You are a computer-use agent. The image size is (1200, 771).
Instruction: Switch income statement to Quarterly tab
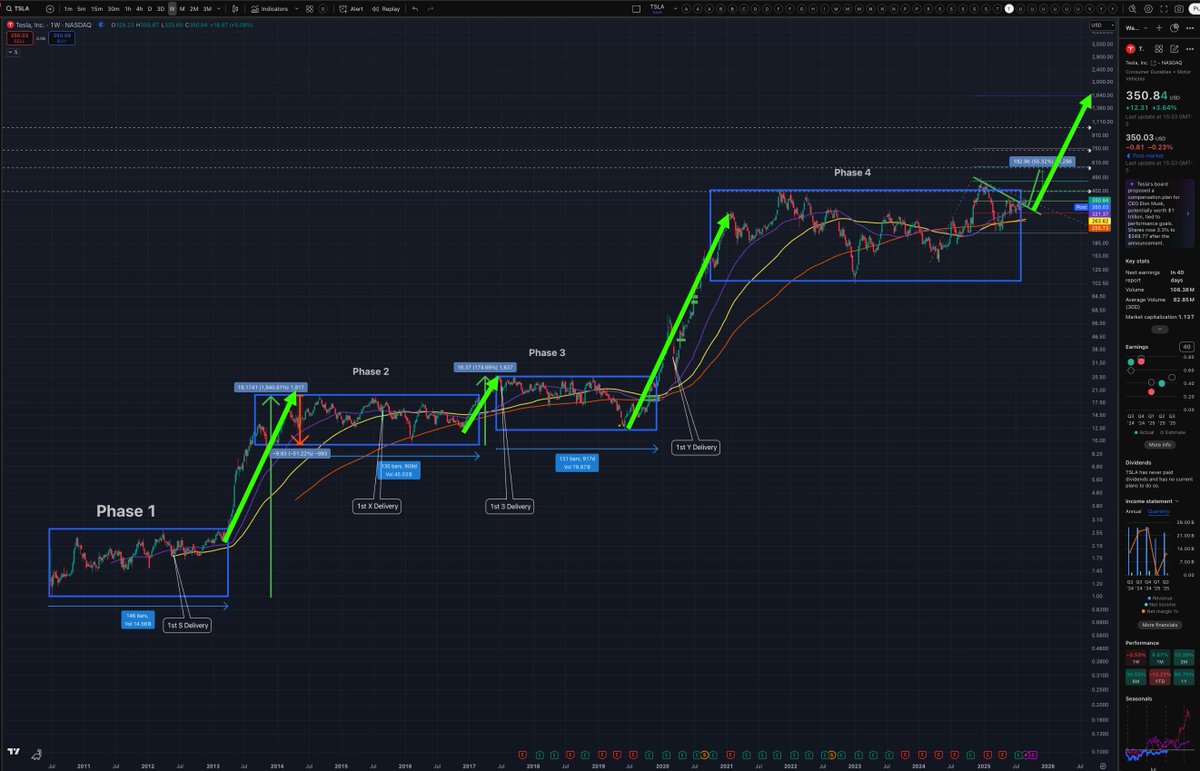(x=1158, y=511)
